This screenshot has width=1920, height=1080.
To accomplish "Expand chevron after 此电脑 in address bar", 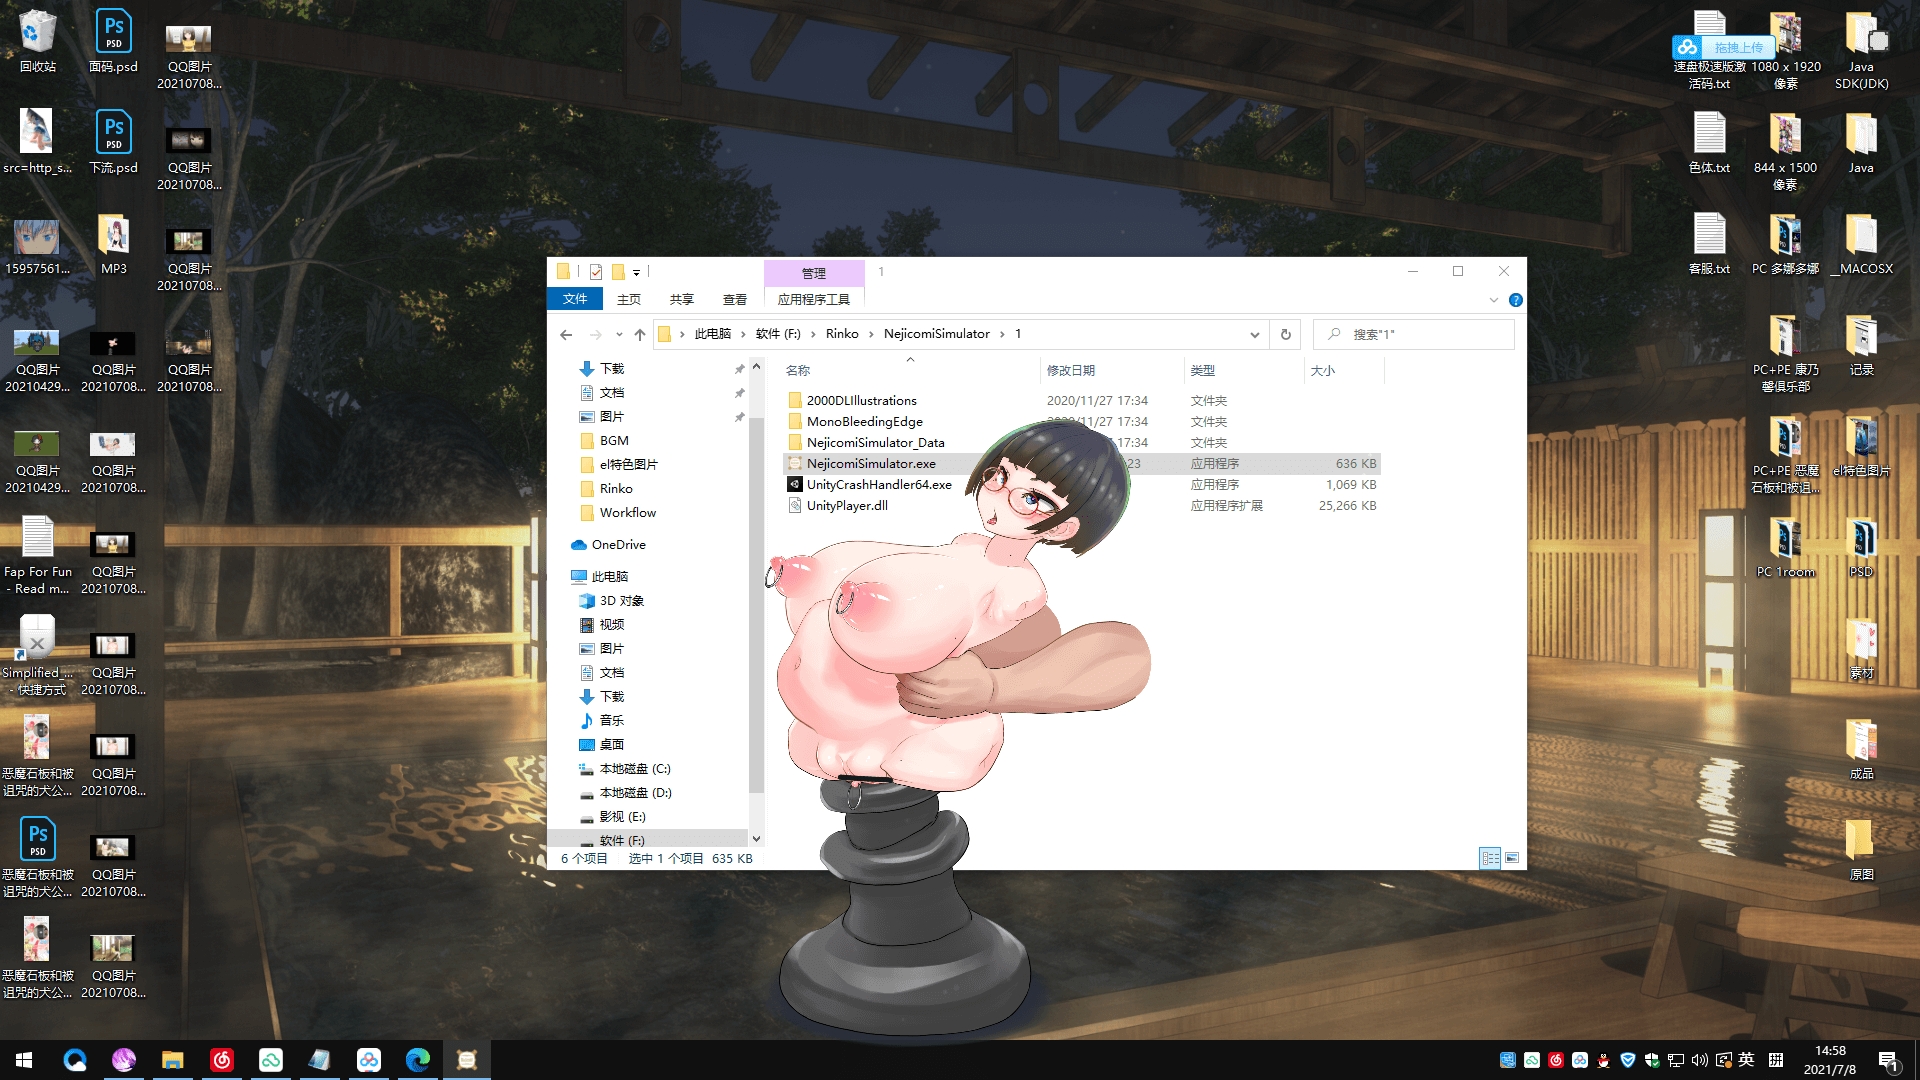I will coord(743,334).
